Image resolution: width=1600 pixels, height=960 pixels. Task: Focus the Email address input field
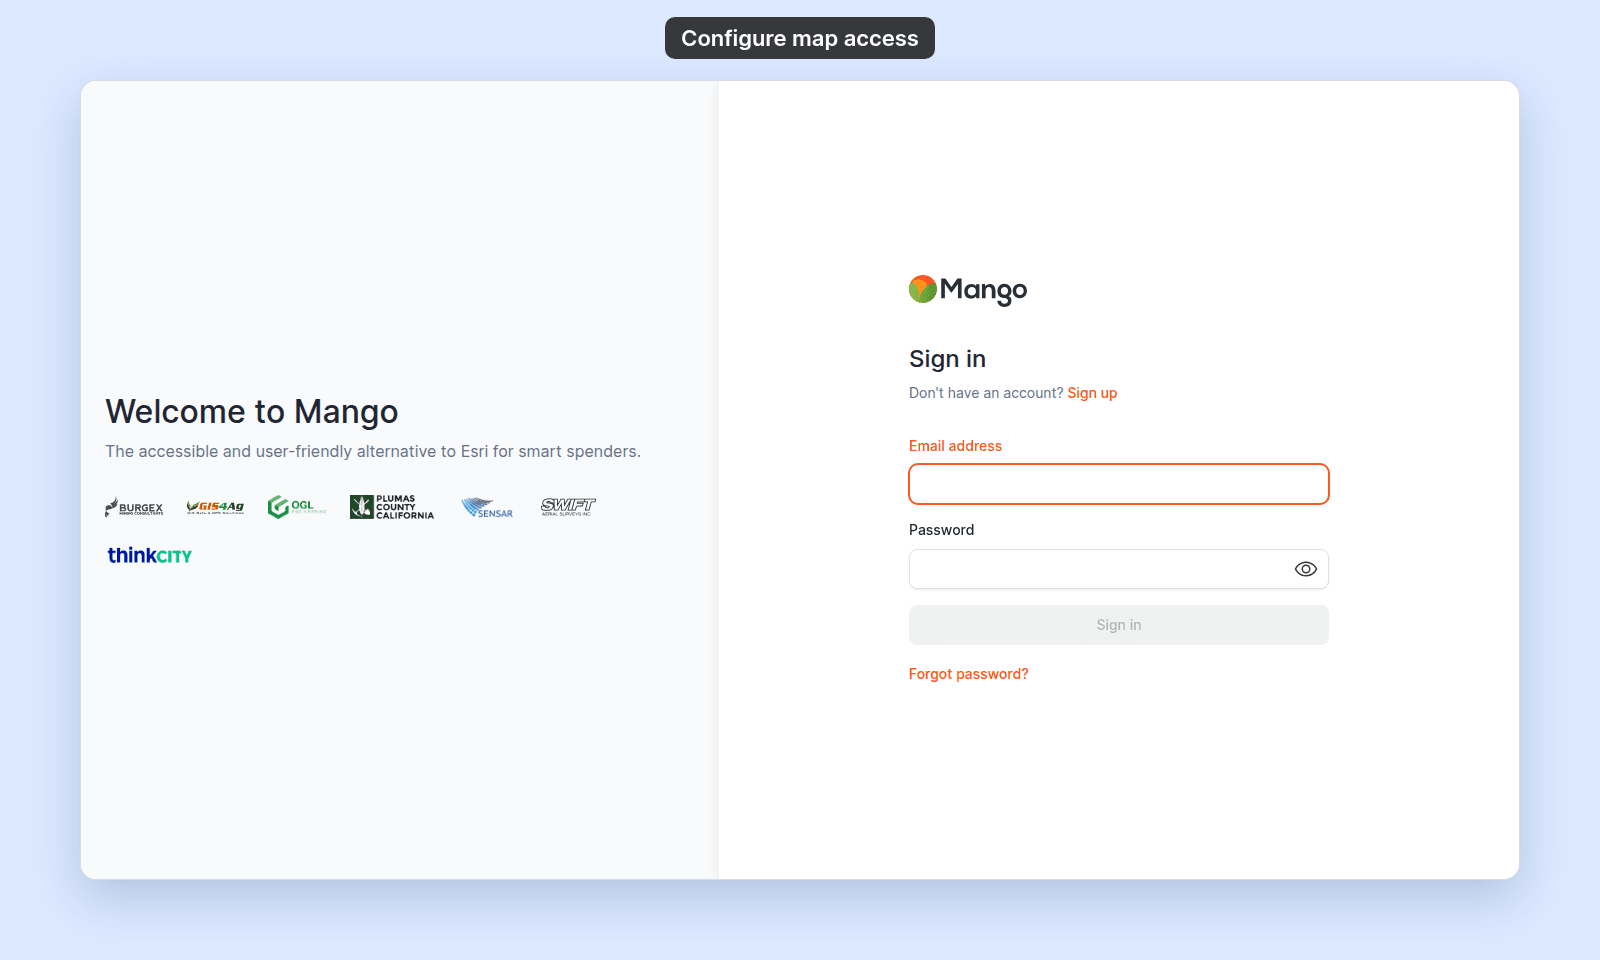click(x=1118, y=484)
